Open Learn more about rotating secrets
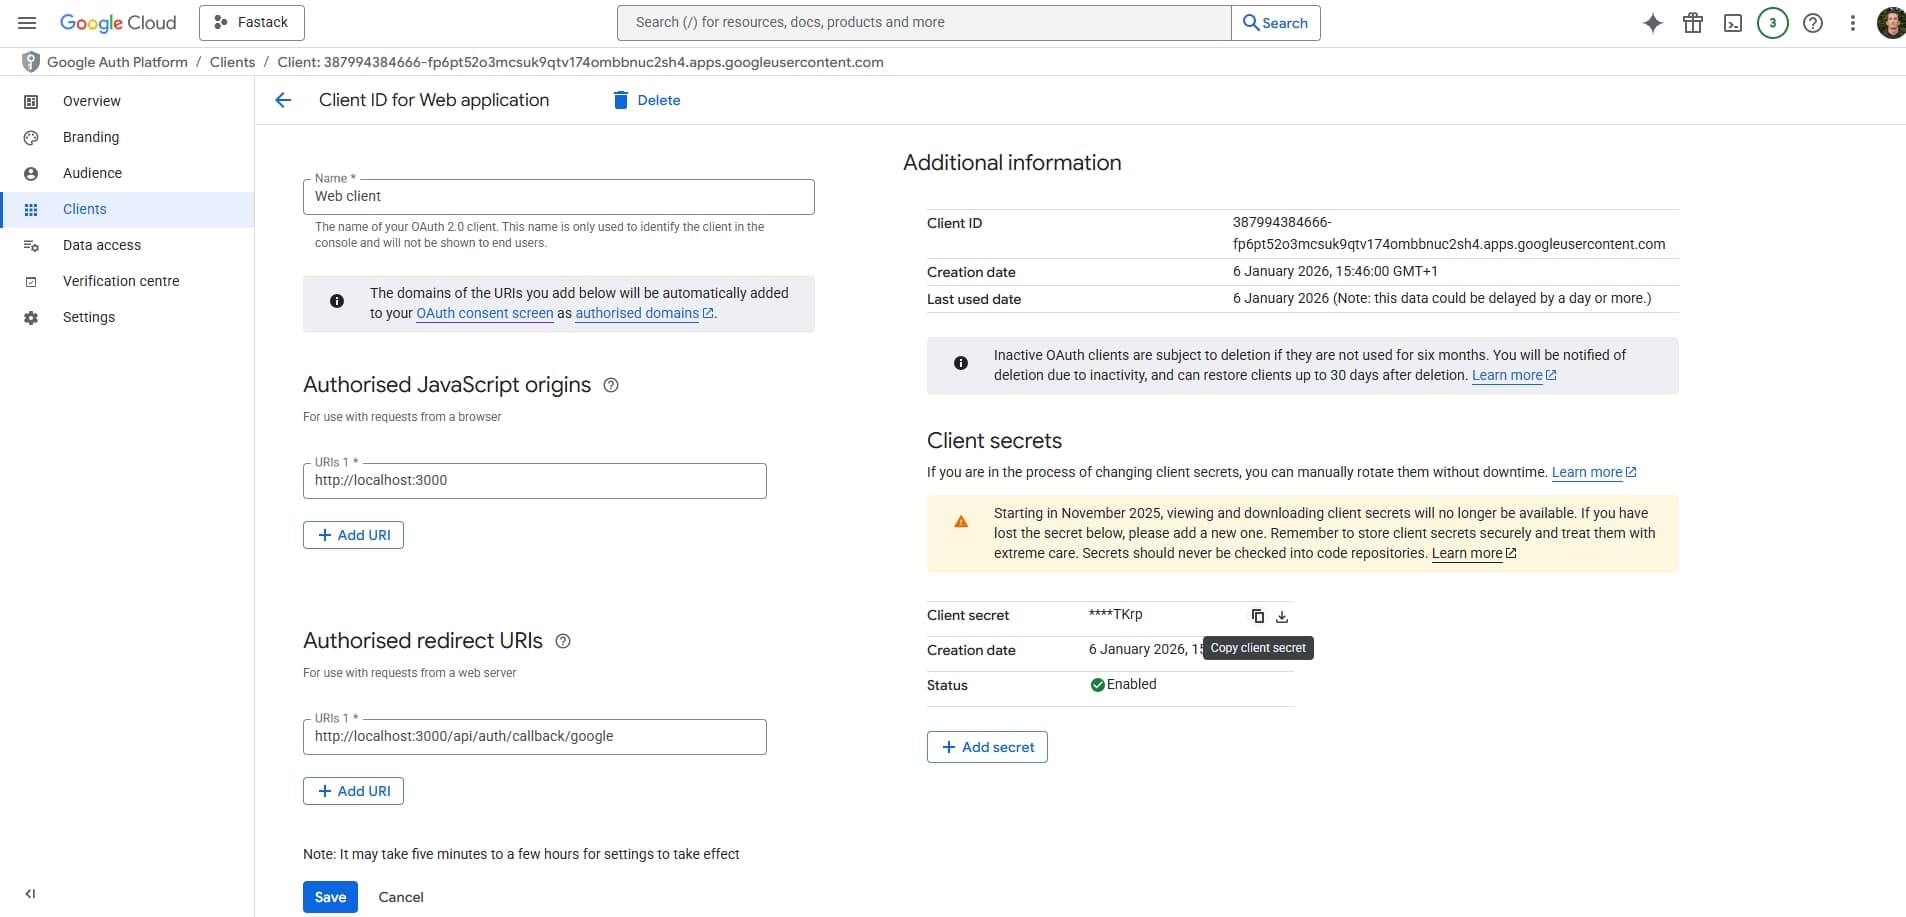Image resolution: width=1906 pixels, height=917 pixels. pyautogui.click(x=1594, y=472)
